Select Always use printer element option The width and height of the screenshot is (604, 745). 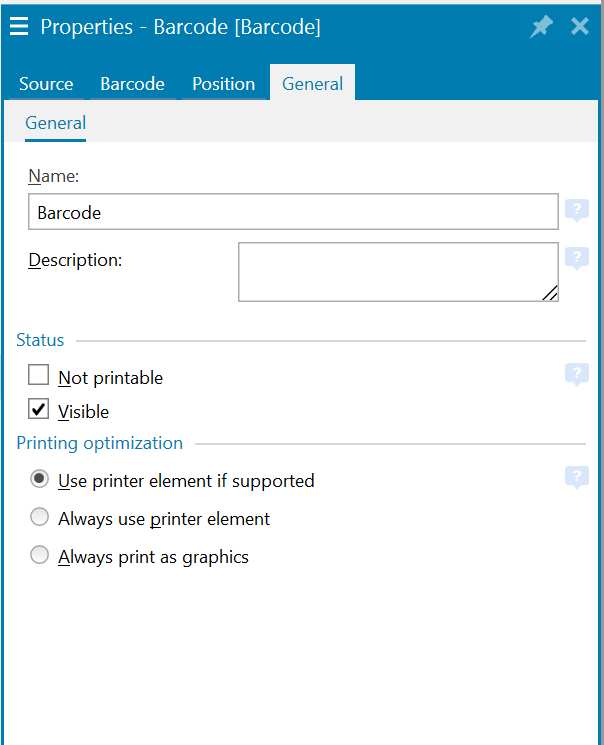40,518
